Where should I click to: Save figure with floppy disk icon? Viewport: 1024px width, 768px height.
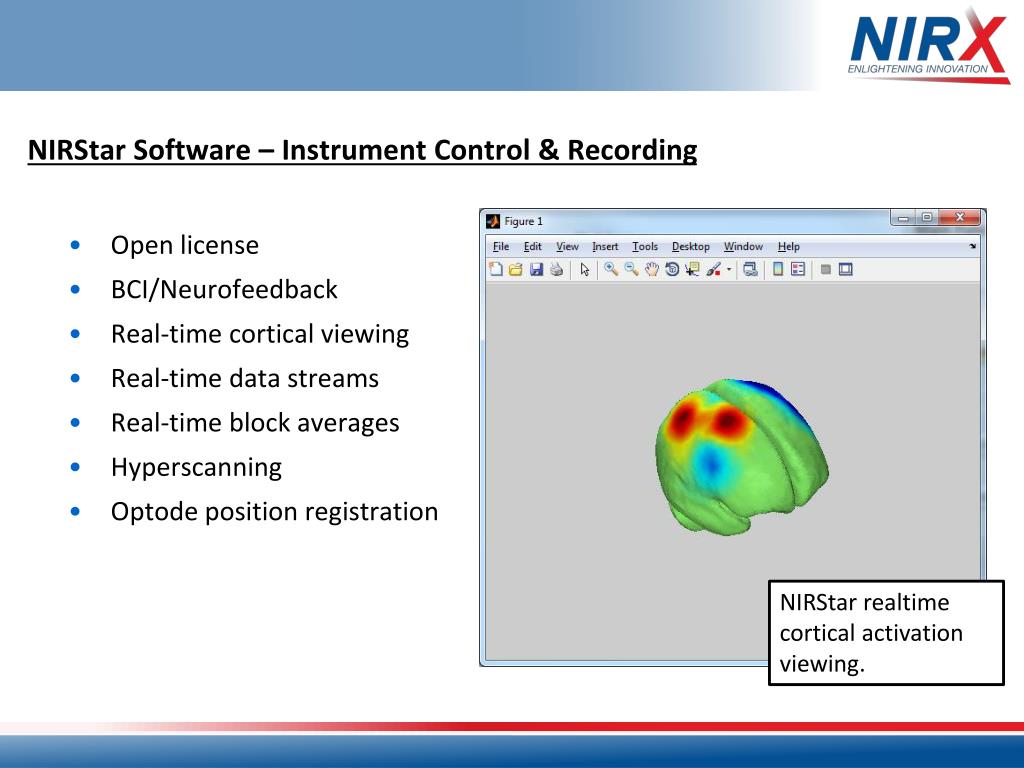point(536,269)
